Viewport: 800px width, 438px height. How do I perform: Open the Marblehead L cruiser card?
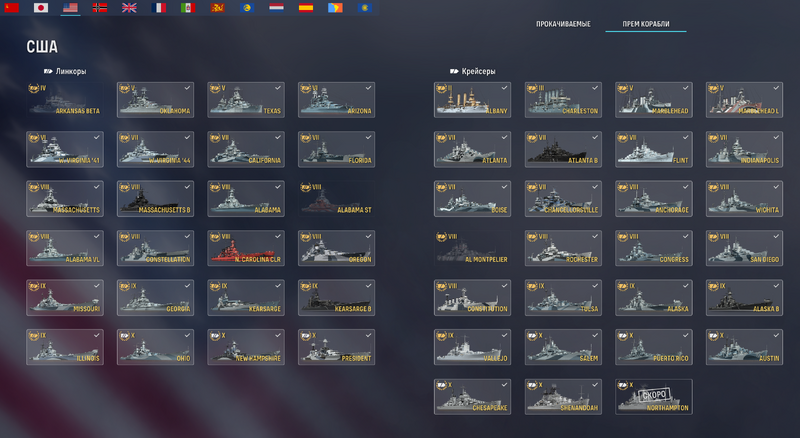tap(744, 100)
